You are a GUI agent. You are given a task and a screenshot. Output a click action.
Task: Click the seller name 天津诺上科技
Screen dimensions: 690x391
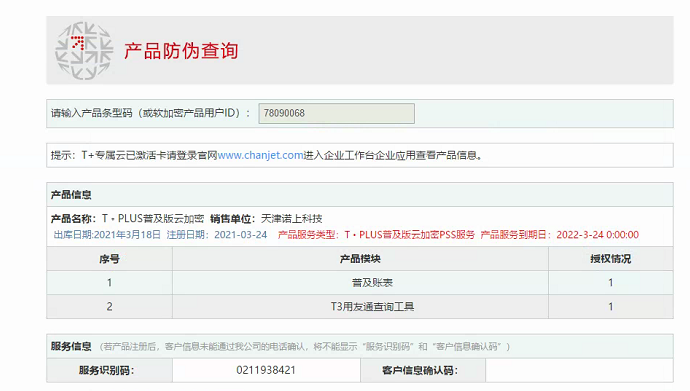(291, 219)
